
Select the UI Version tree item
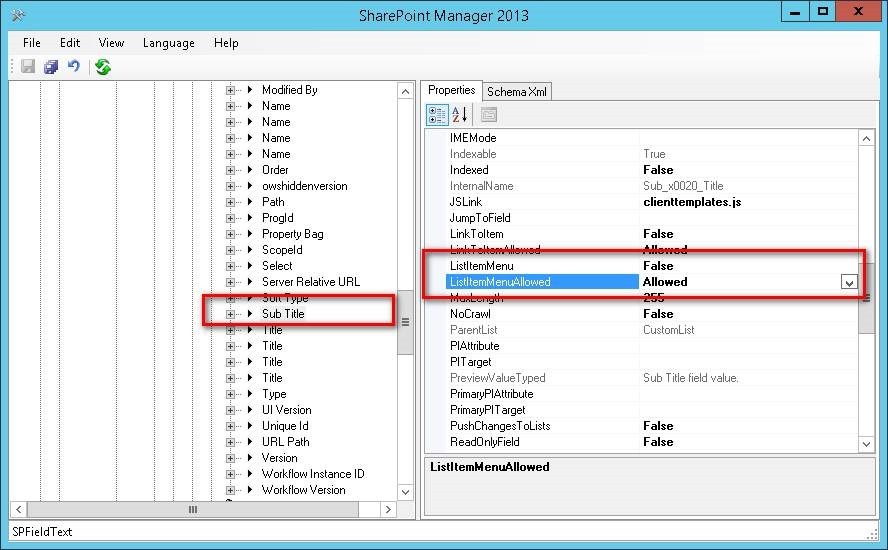[287, 410]
